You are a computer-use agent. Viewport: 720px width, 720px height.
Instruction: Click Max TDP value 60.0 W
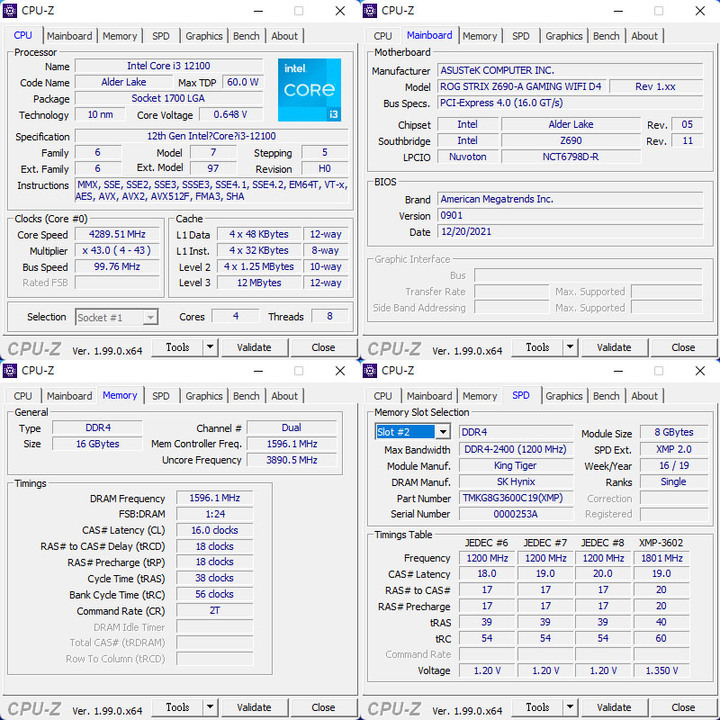242,82
